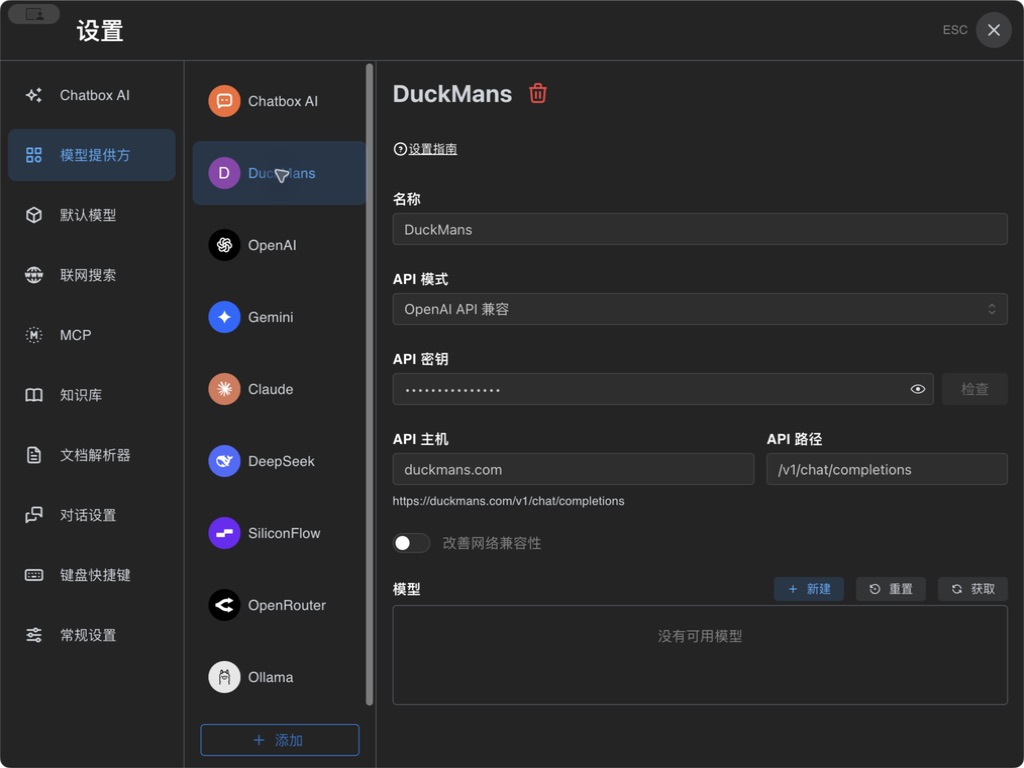This screenshot has width=1024, height=768.
Task: Click the API 模式 dropdown chevron arrows
Action: tap(991, 309)
